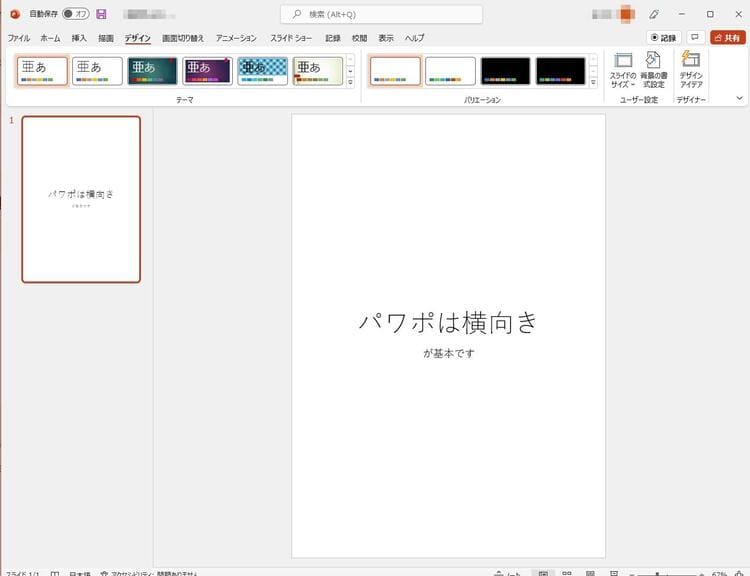Image resolution: width=750 pixels, height=576 pixels.
Task: Expand the variations gallery more options
Action: [593, 82]
